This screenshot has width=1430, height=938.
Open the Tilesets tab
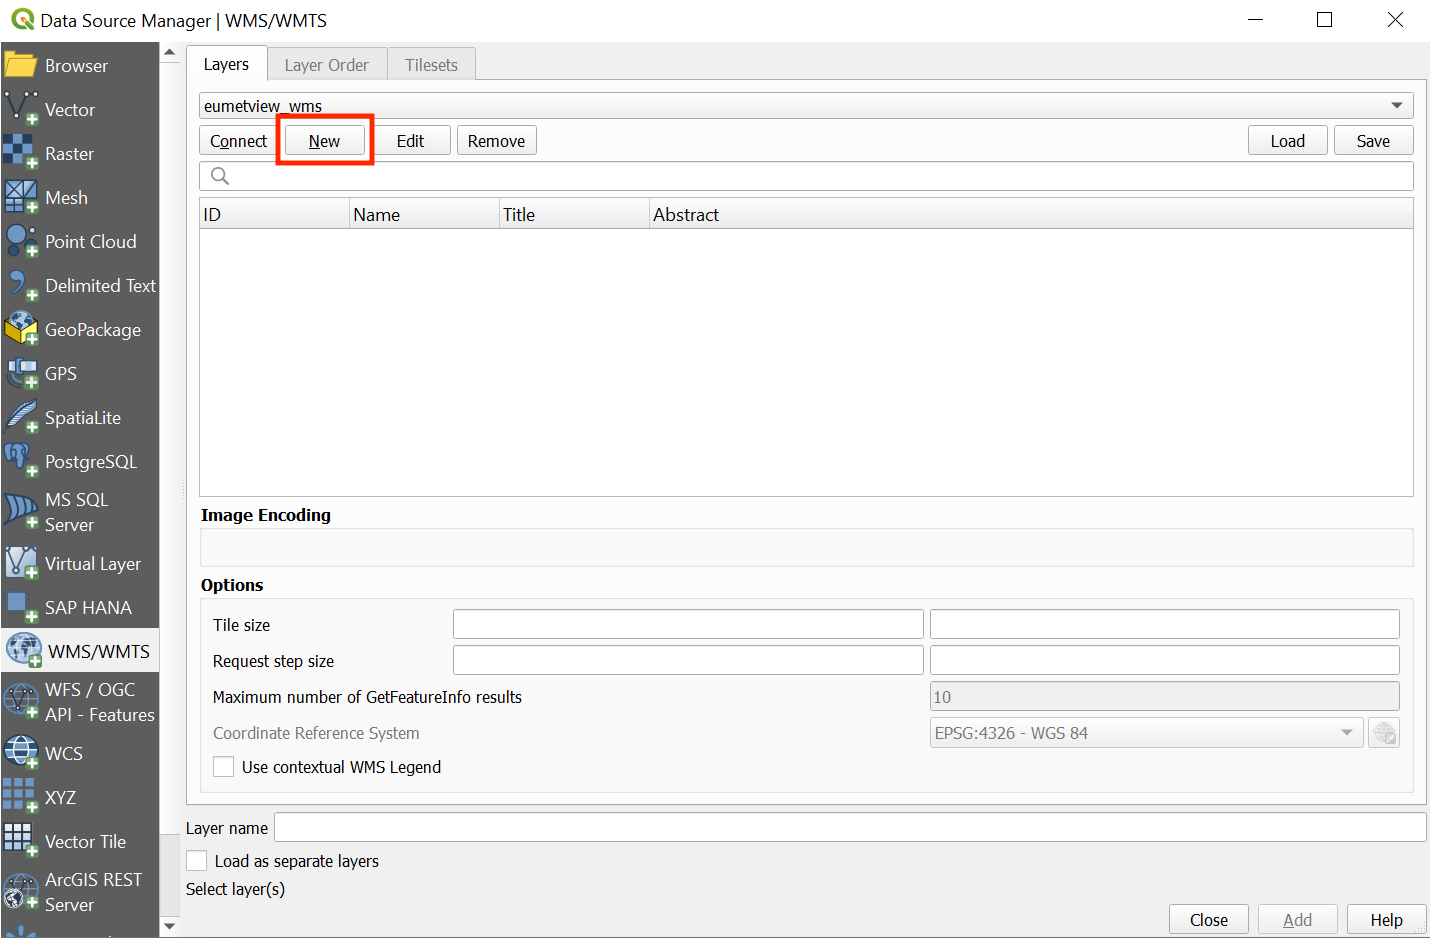(x=431, y=65)
